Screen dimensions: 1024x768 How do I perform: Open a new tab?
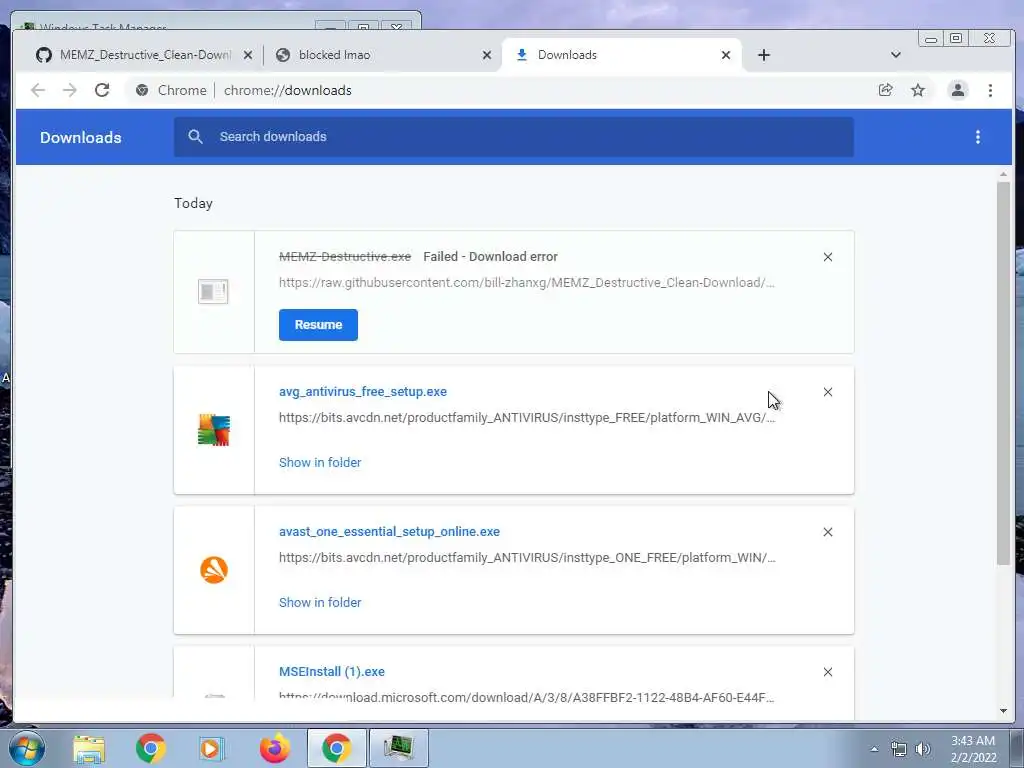[x=763, y=55]
